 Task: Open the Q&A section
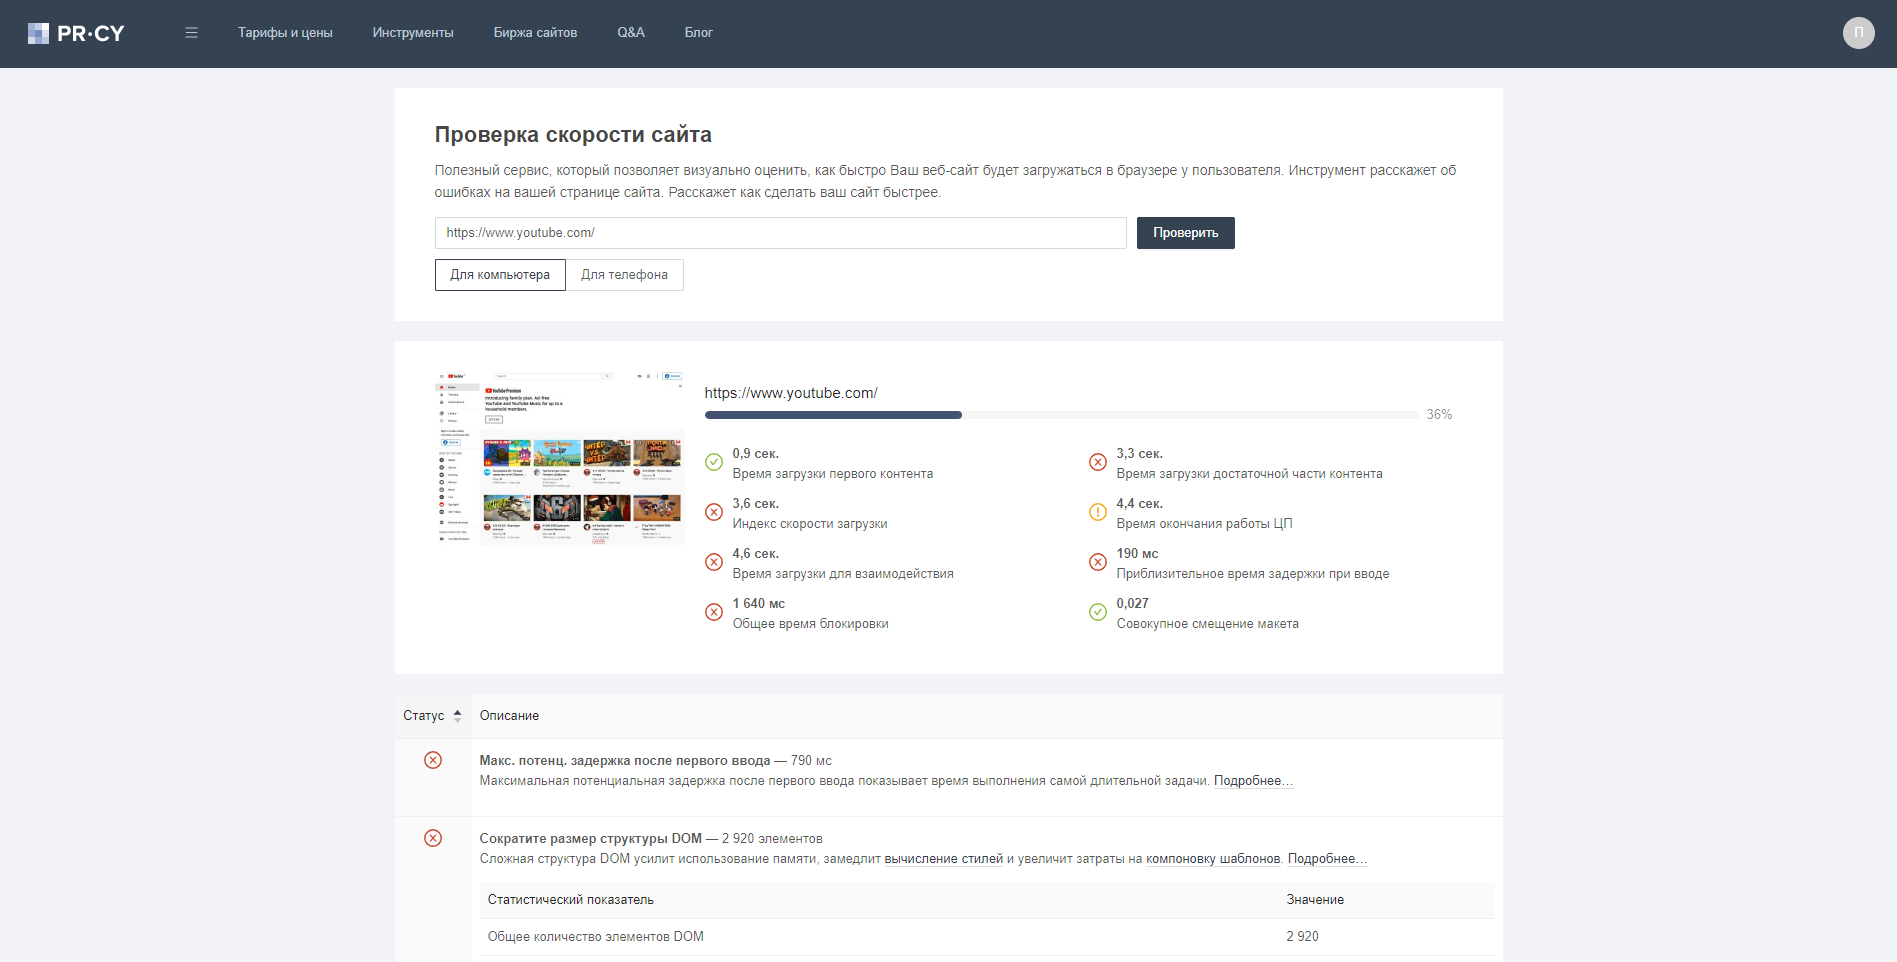(x=631, y=33)
